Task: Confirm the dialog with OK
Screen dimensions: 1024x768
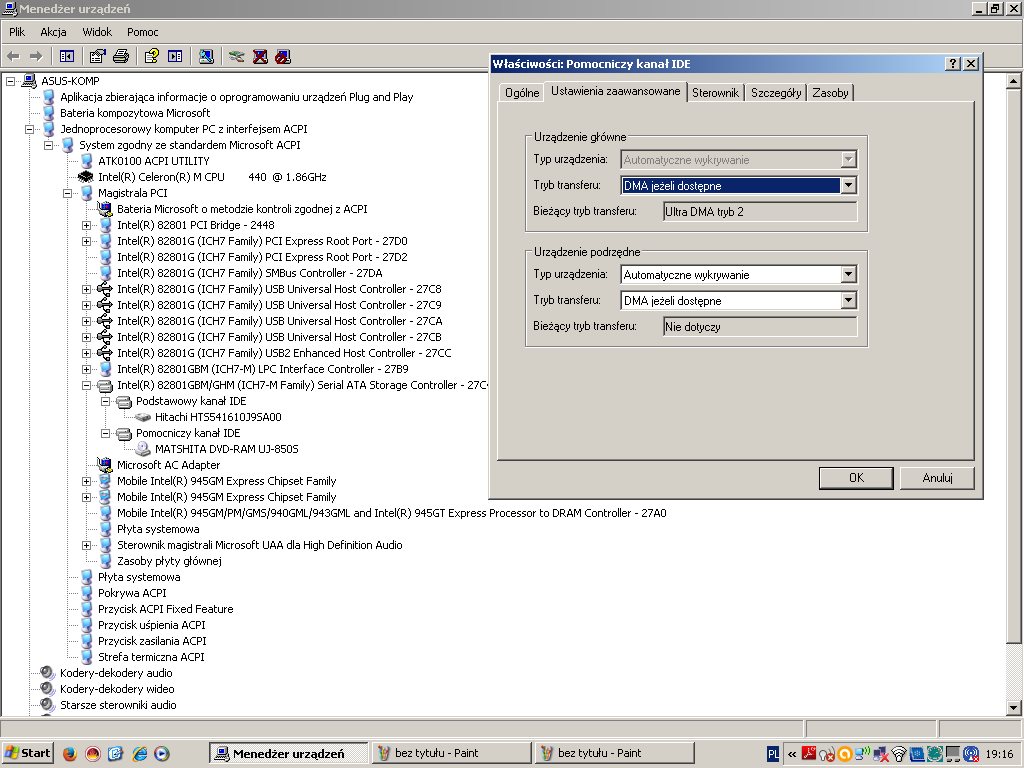Action: point(856,478)
